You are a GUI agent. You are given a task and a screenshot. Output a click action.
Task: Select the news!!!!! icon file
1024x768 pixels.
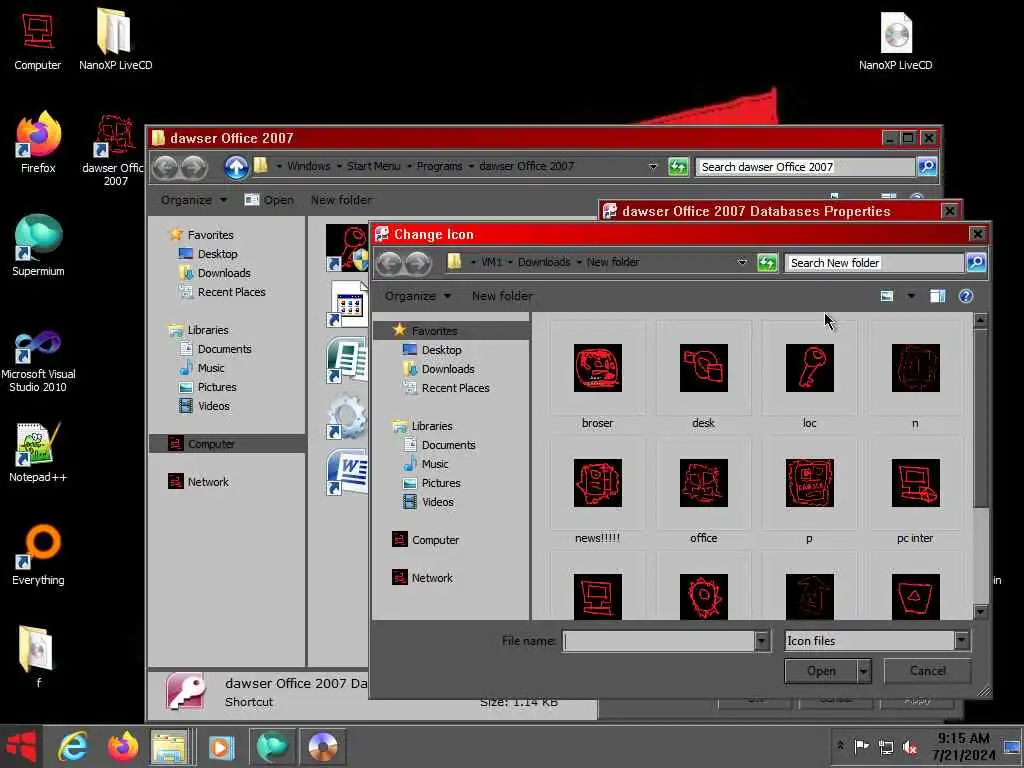[x=598, y=483]
